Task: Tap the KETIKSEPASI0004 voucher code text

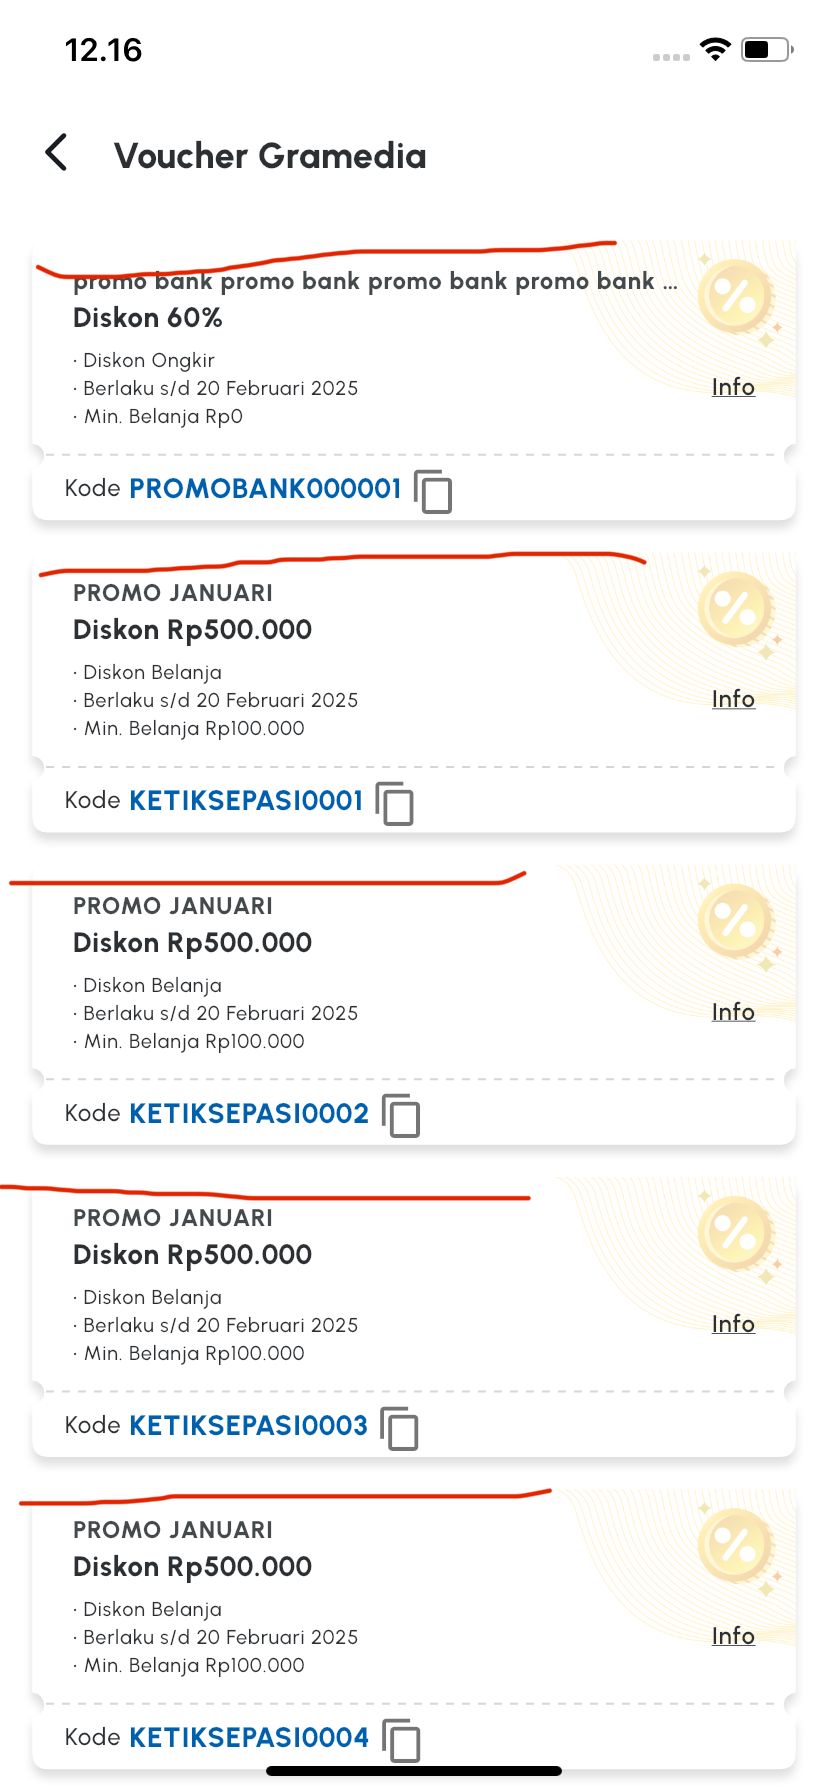Action: coord(249,1737)
